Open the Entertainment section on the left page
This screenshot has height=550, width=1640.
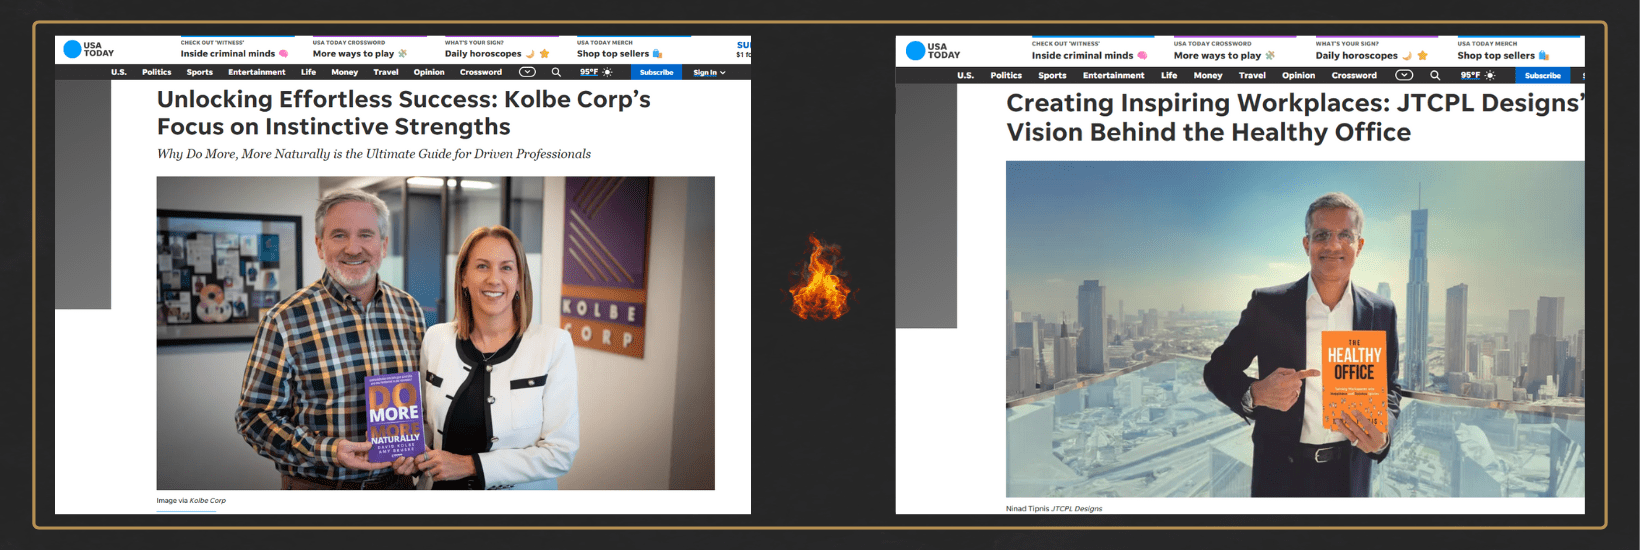pyautogui.click(x=257, y=72)
